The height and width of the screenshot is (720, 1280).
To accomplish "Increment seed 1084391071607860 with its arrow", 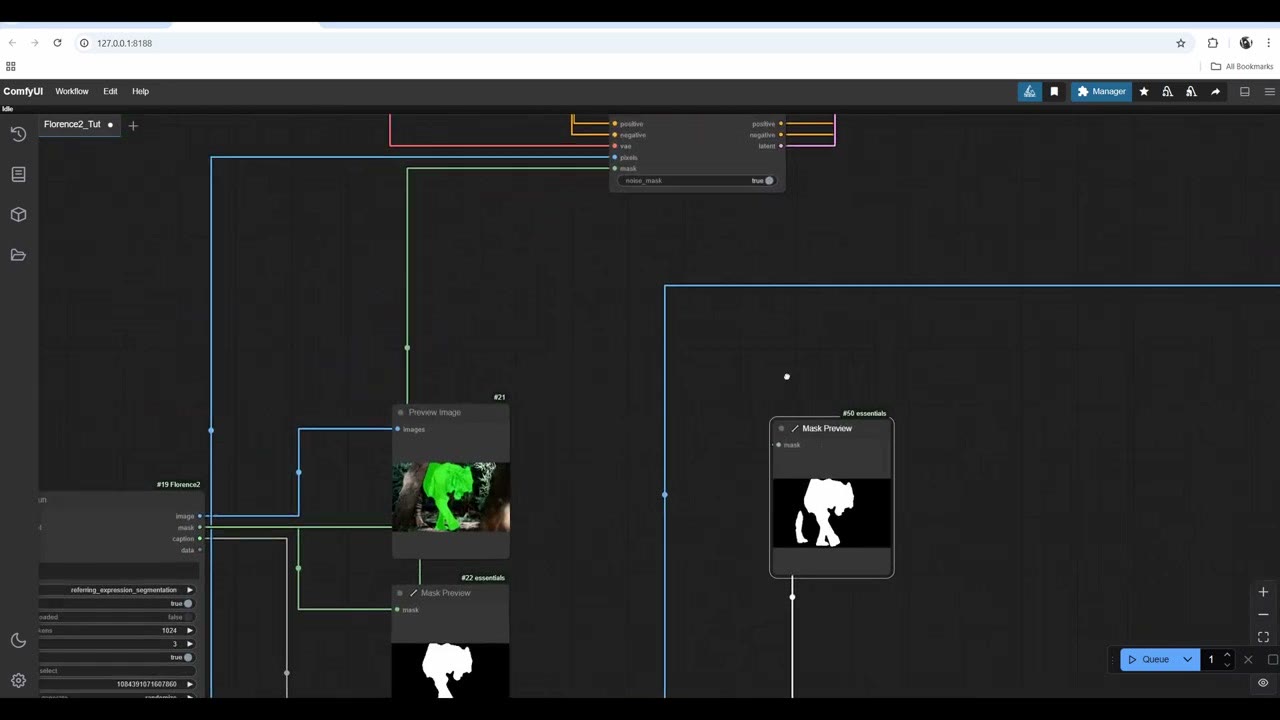I will click(x=190, y=684).
